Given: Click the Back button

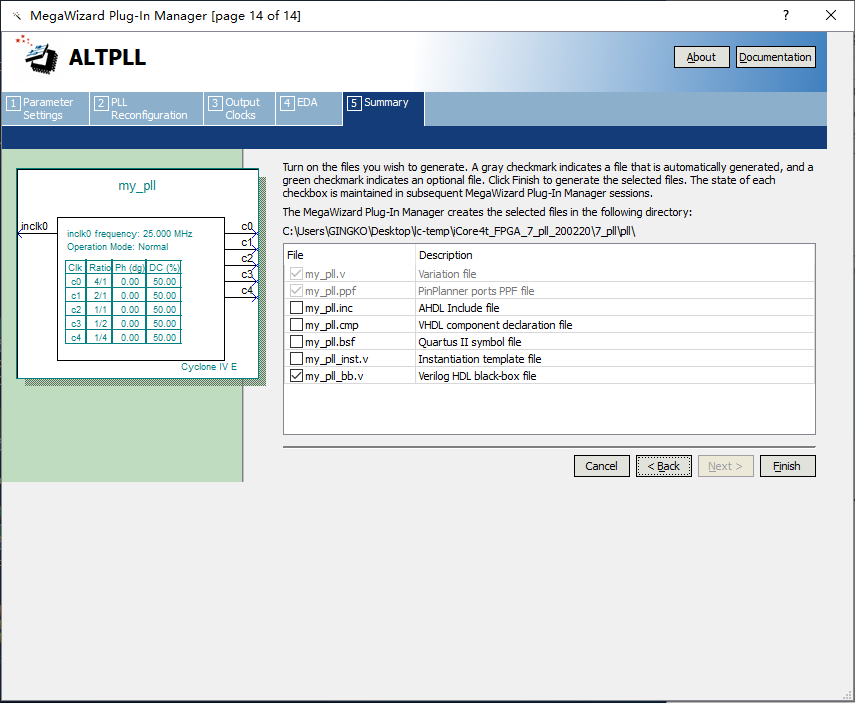Looking at the screenshot, I should click(663, 466).
